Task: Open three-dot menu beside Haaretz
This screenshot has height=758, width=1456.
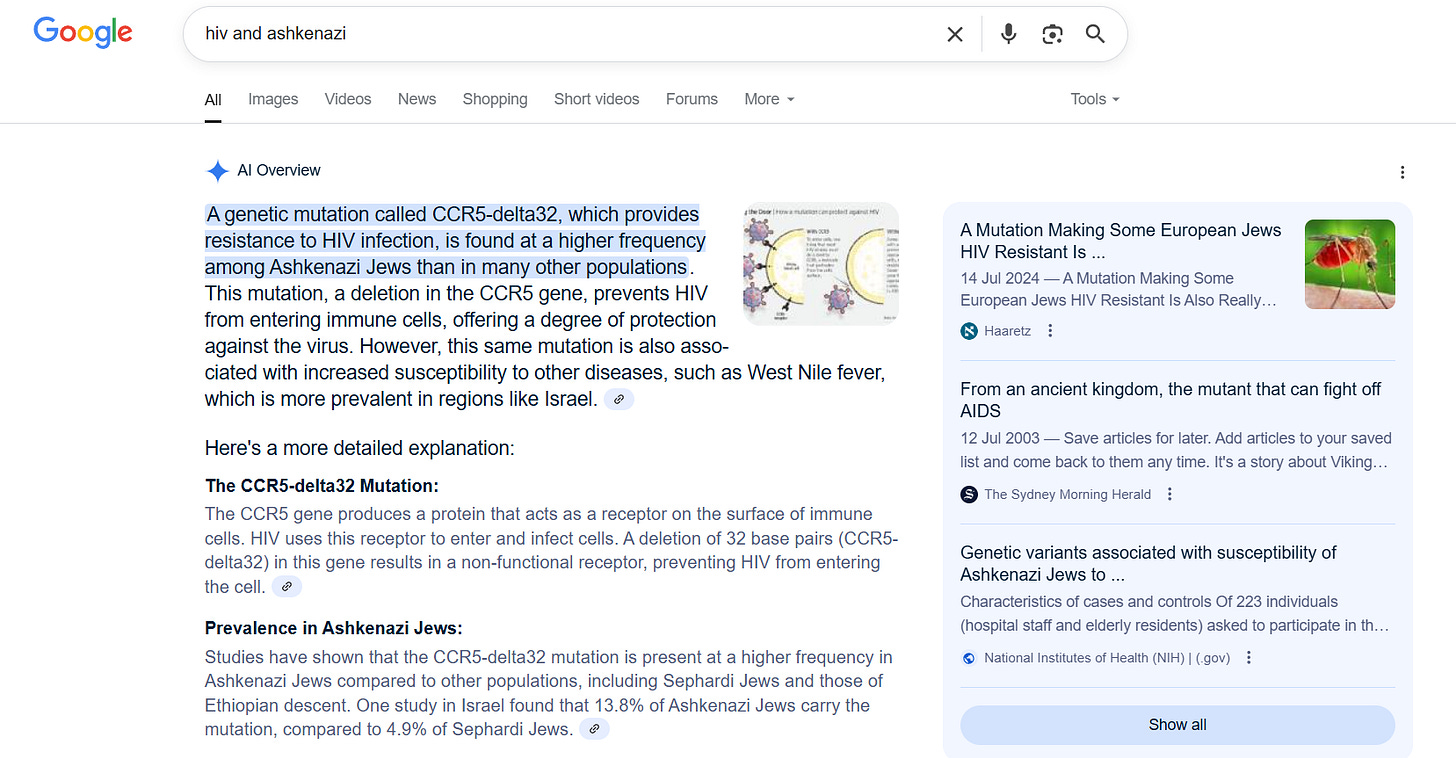Action: (1050, 331)
